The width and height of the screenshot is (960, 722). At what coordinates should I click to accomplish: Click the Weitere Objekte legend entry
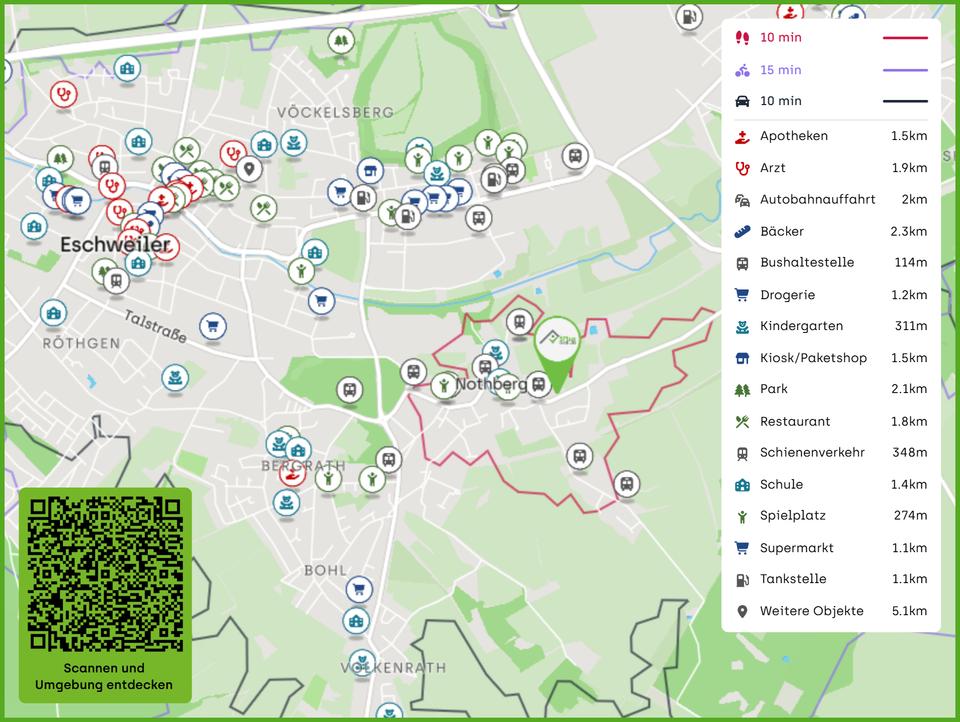click(x=811, y=611)
